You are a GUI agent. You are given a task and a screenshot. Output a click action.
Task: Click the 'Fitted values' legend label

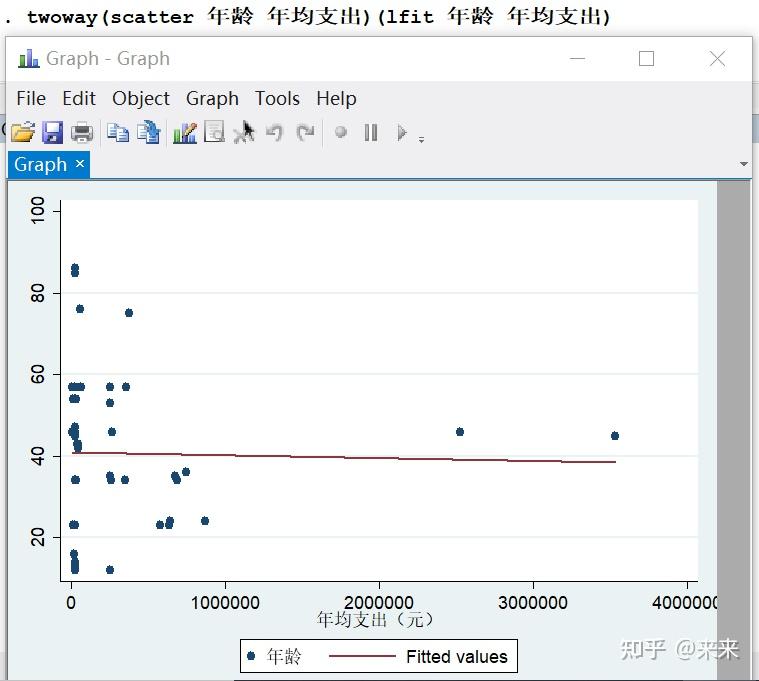pos(457,657)
